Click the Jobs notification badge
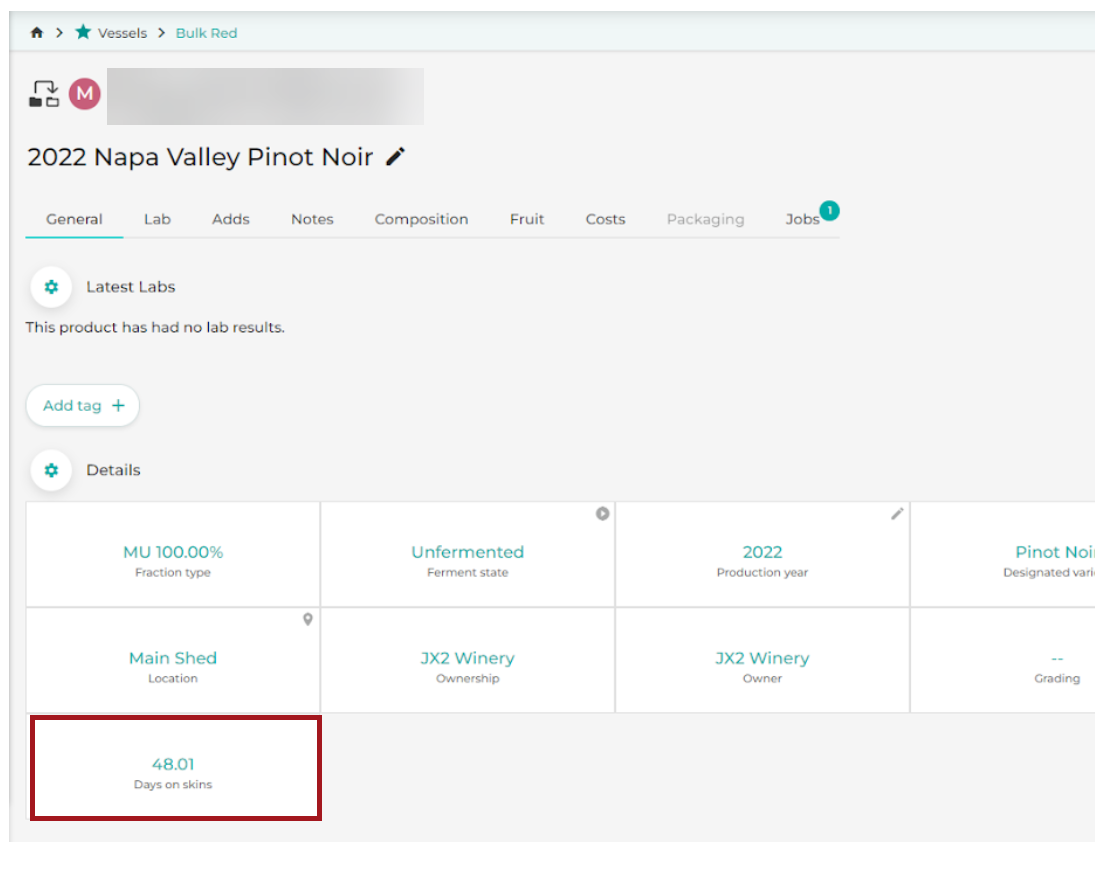Image resolution: width=1095 pixels, height=876 pixels. tap(830, 210)
